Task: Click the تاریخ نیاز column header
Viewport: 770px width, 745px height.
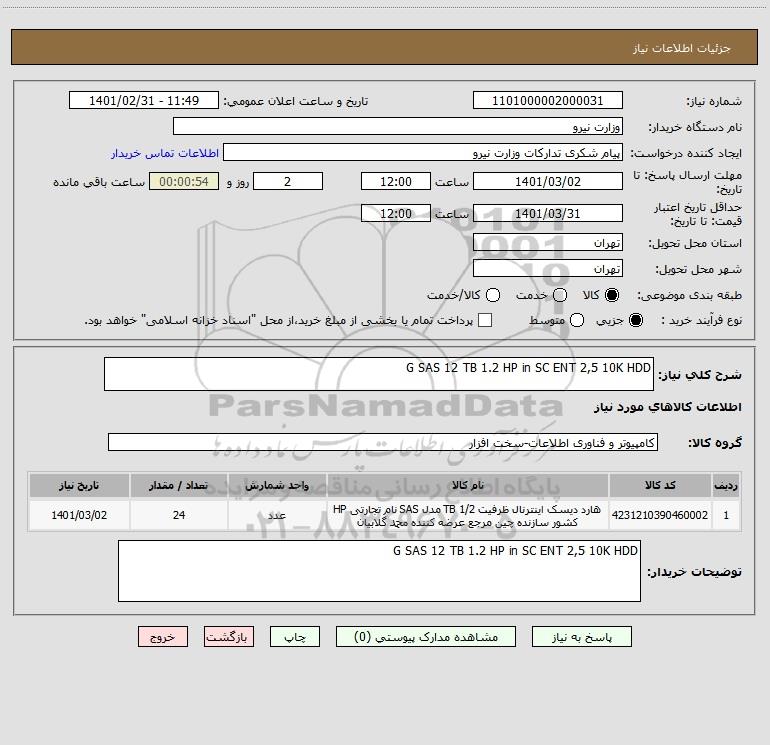Action: (x=79, y=486)
